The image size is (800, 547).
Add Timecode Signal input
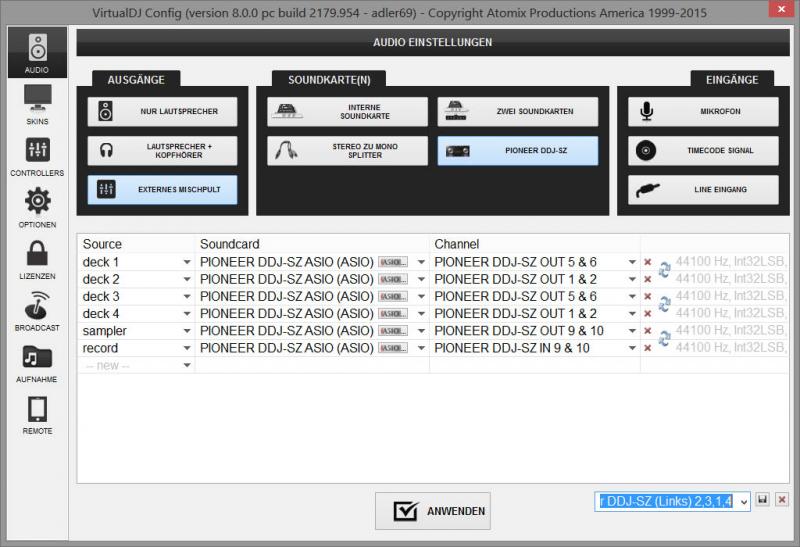703,151
